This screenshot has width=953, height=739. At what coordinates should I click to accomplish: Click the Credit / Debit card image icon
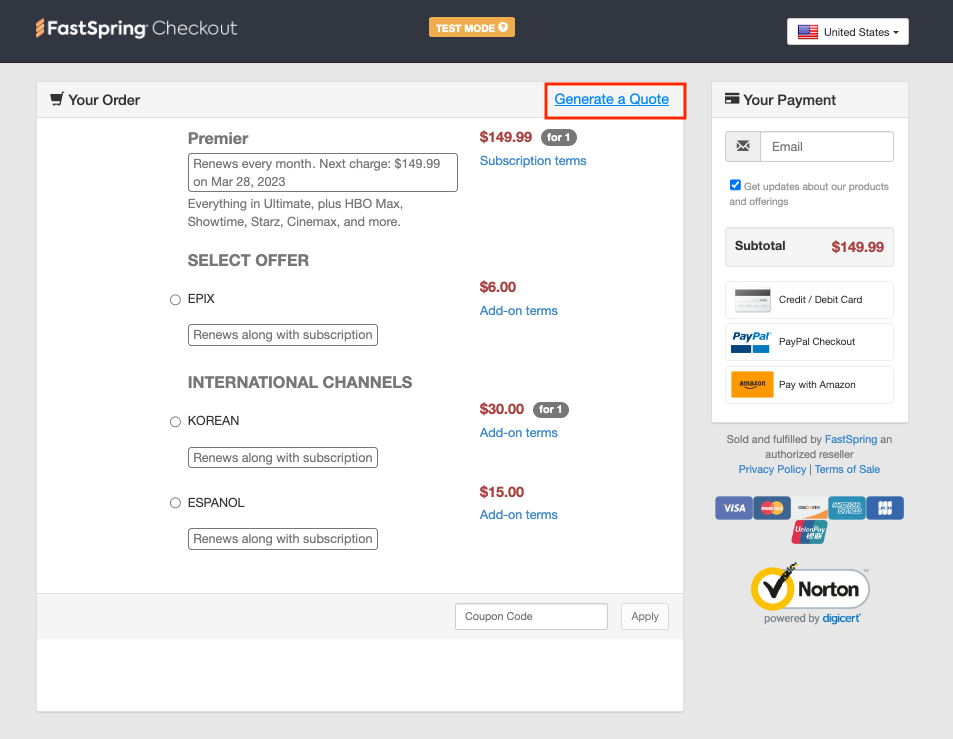(x=752, y=300)
